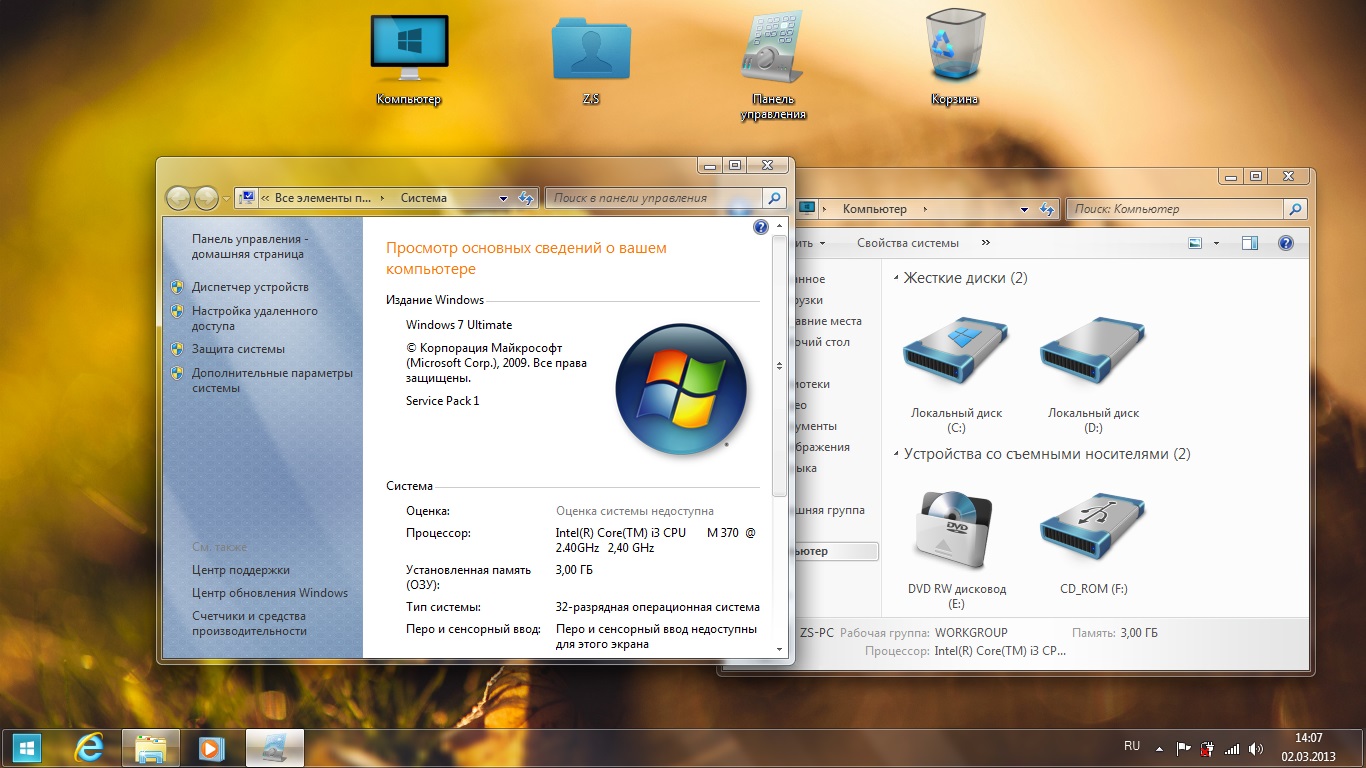Open Центр обновления Windows link

pos(269,593)
